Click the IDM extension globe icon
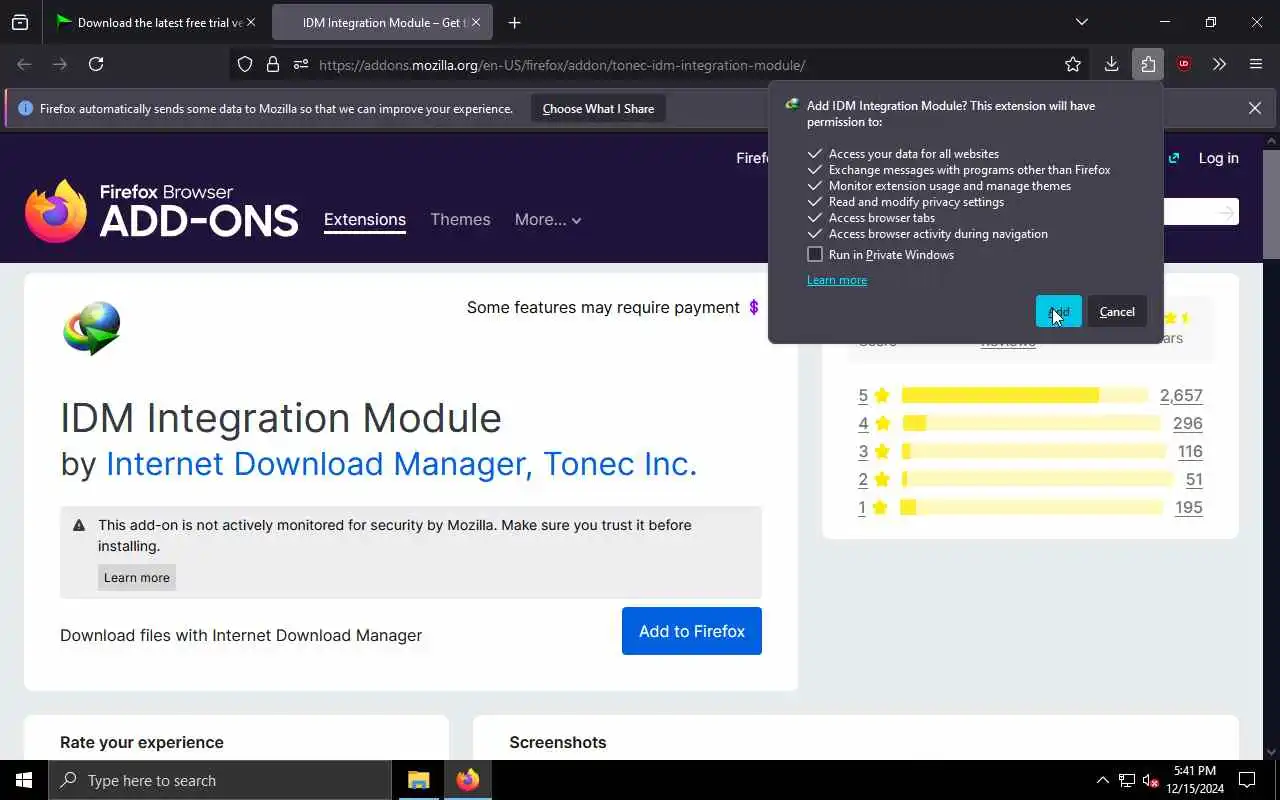This screenshot has height=800, width=1280. (x=91, y=328)
